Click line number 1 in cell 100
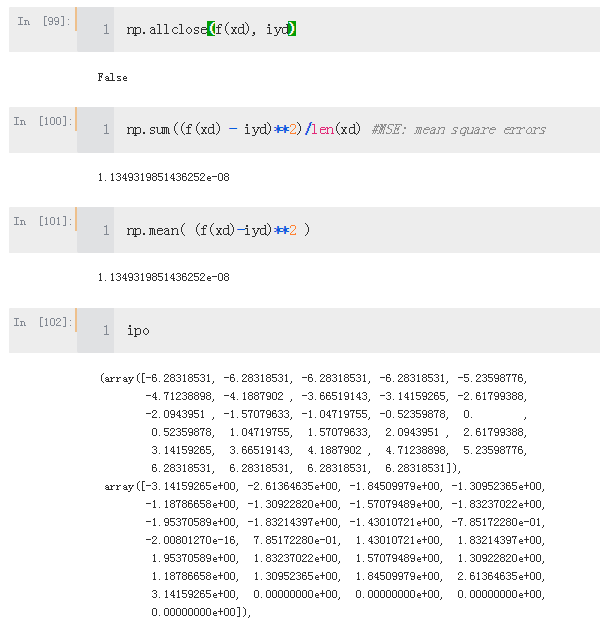 106,129
